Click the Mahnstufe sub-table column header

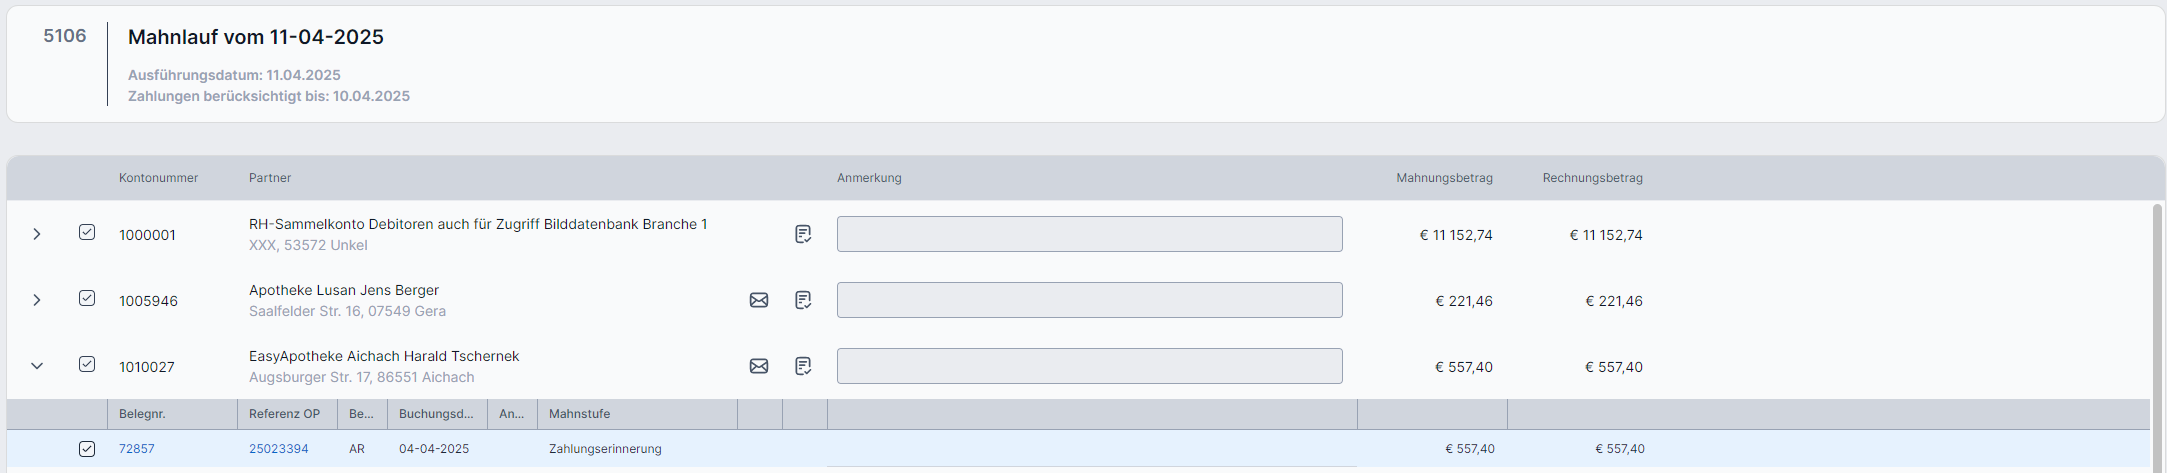click(579, 414)
